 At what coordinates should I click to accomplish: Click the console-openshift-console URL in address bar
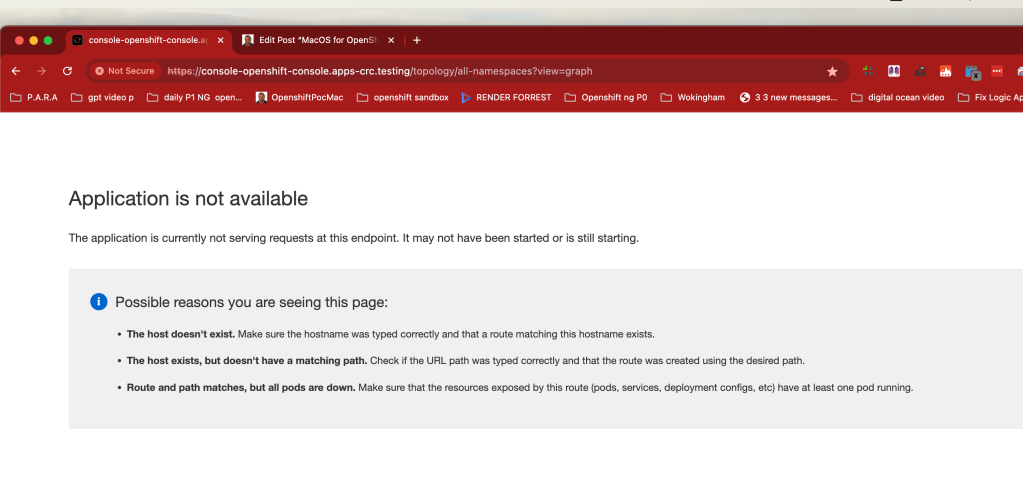(380, 71)
